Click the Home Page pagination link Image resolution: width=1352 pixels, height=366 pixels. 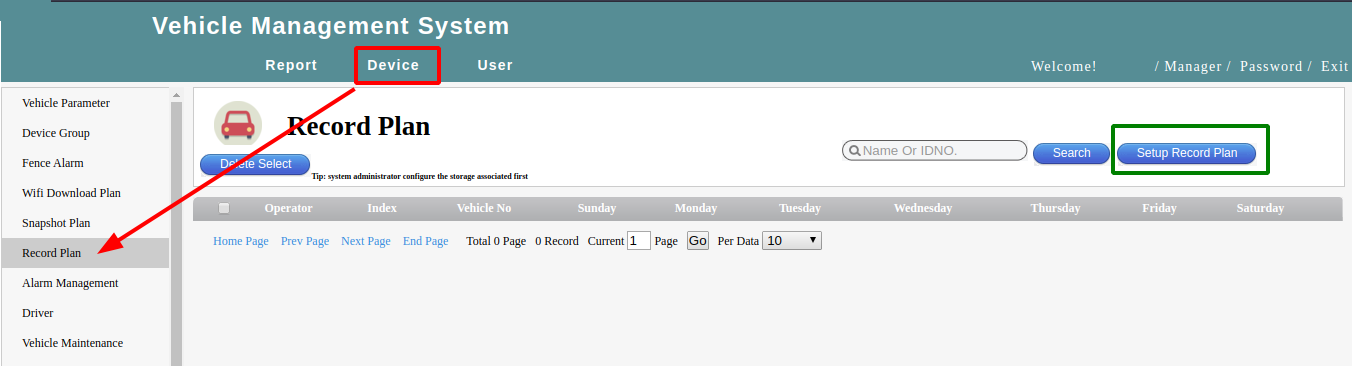(241, 241)
